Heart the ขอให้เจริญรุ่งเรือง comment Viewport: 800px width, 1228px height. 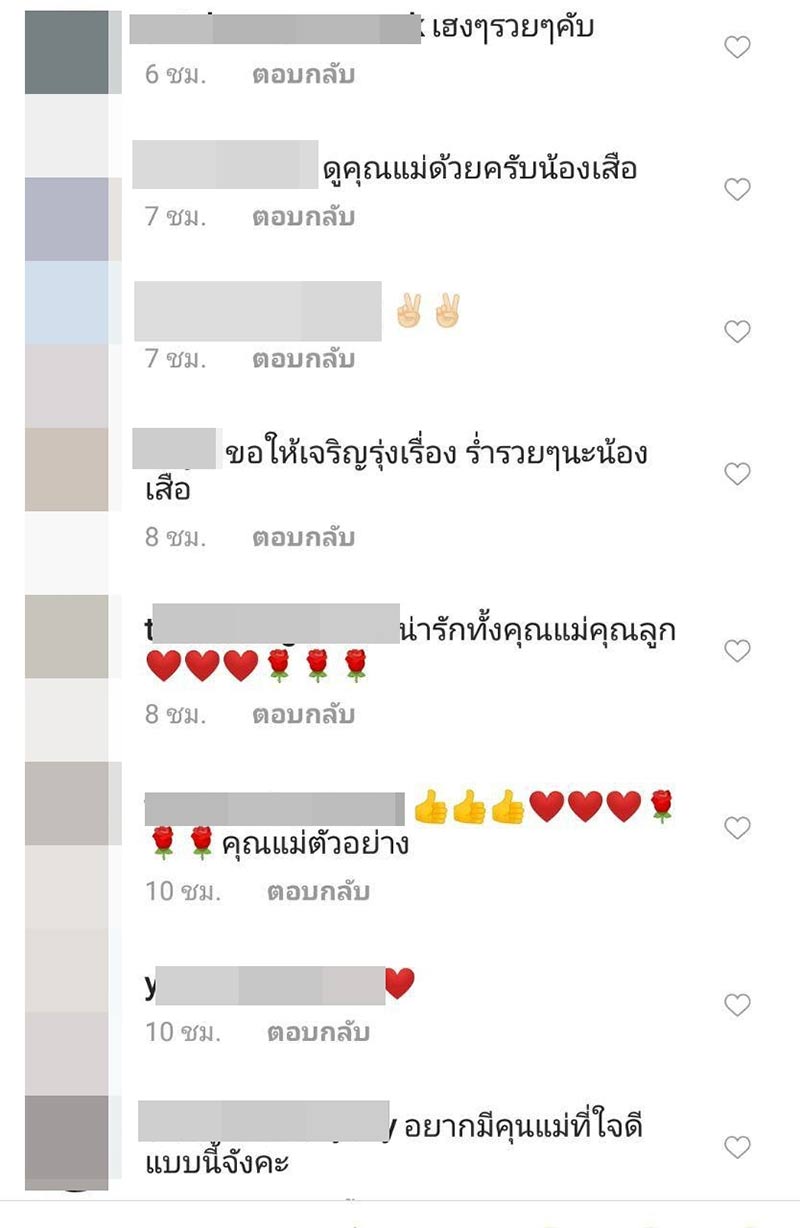737,474
